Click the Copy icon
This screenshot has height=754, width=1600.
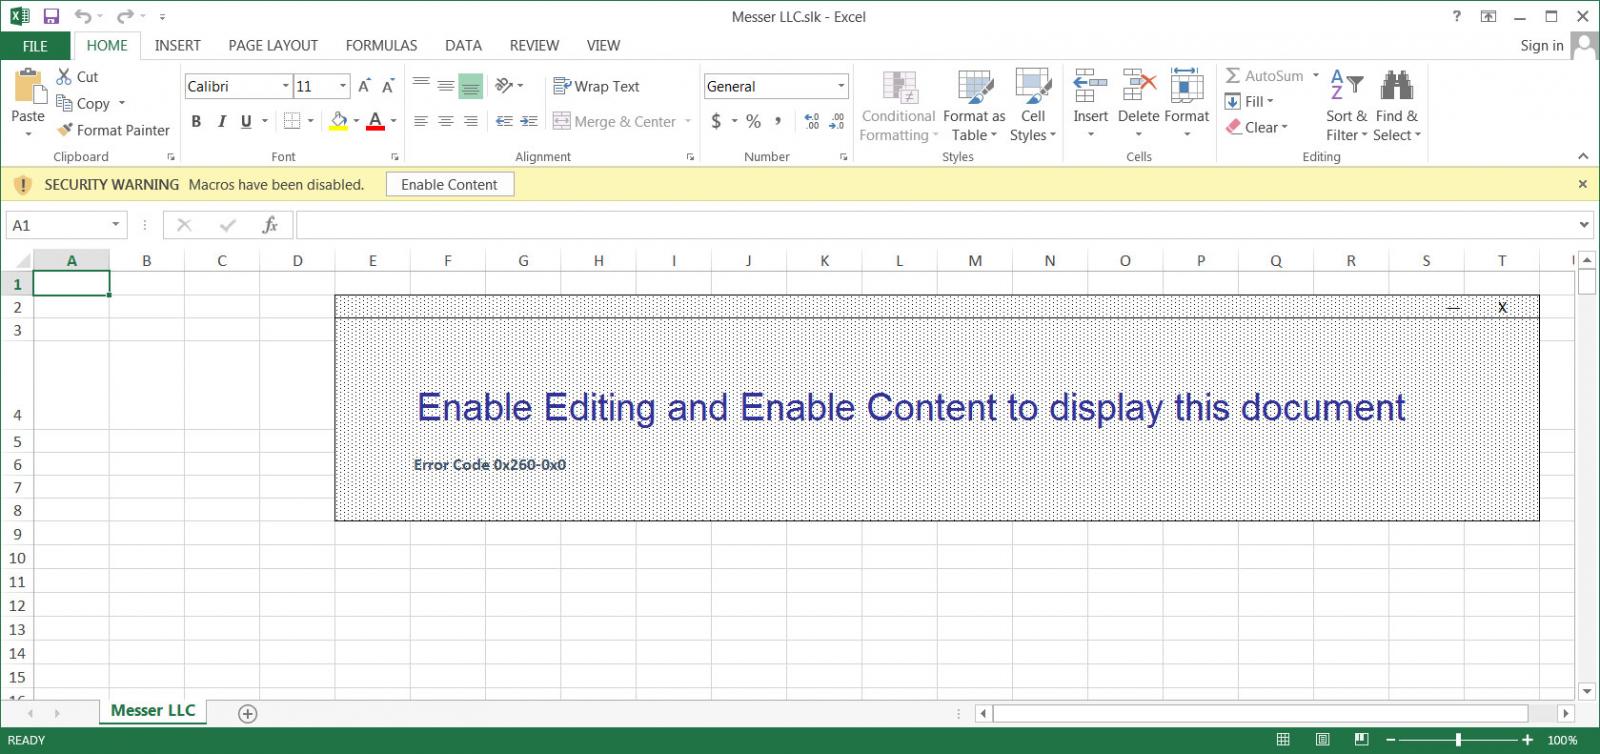64,103
